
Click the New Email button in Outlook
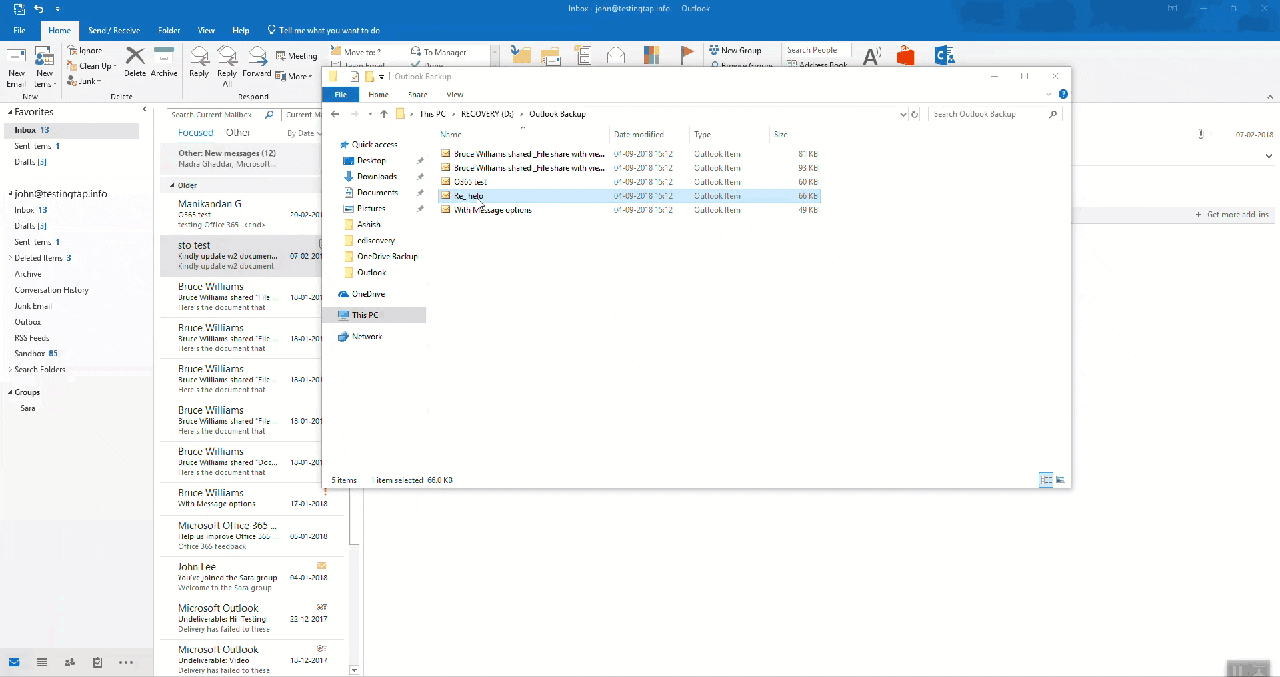pos(16,66)
